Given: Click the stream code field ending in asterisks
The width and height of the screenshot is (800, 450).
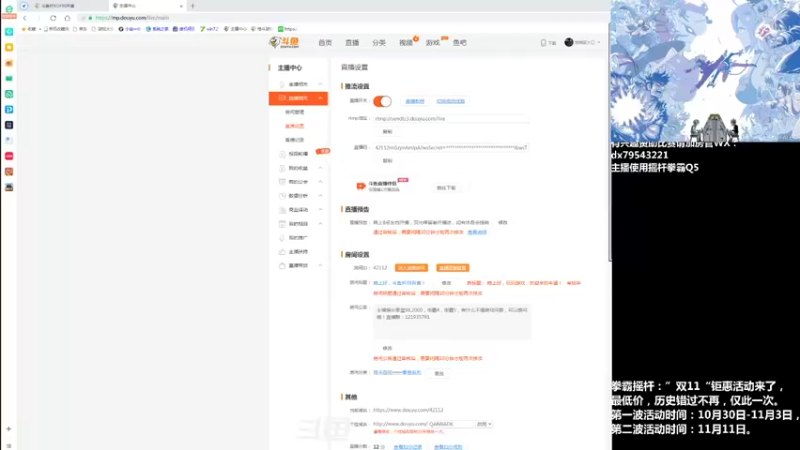Looking at the screenshot, I should [x=451, y=147].
